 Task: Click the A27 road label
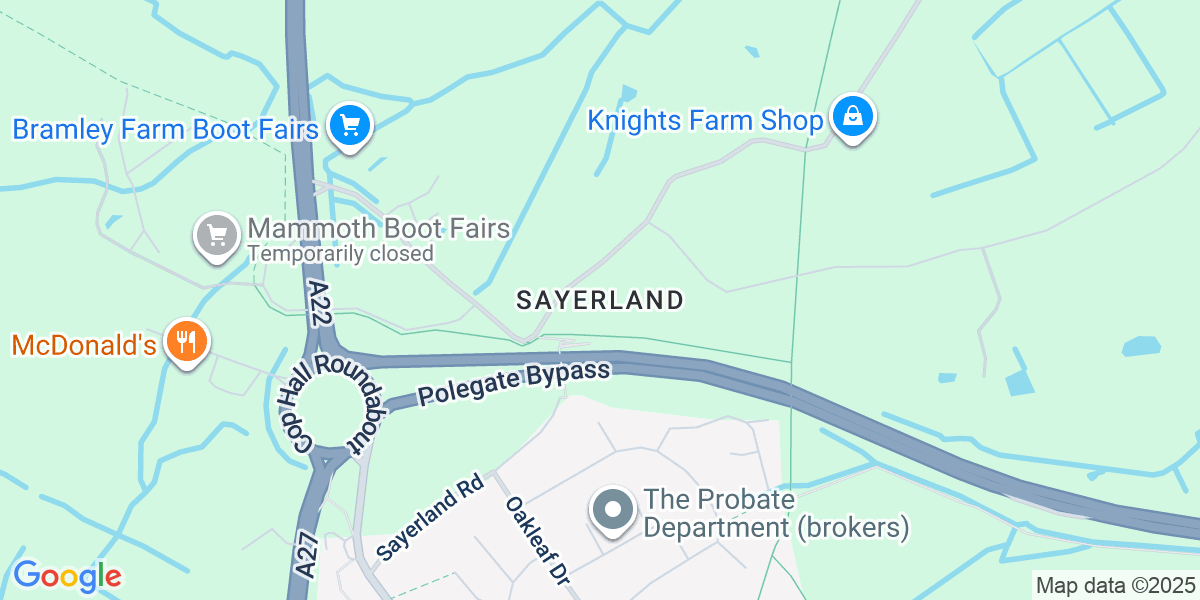point(307,553)
